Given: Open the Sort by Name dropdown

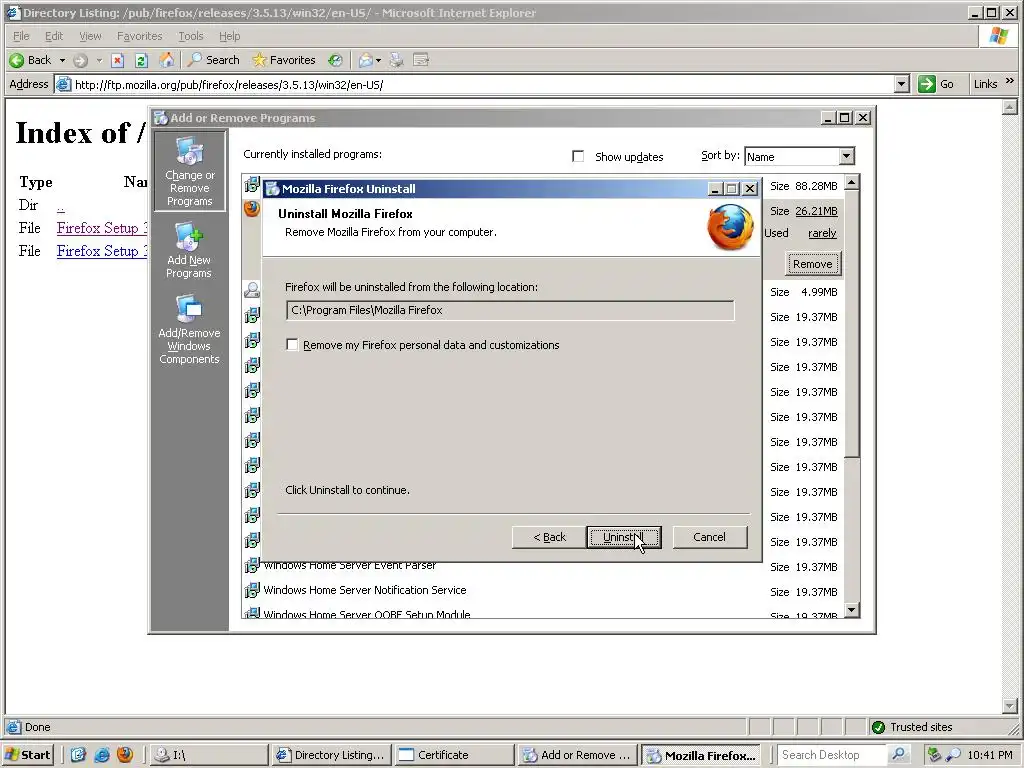Looking at the screenshot, I should tap(846, 156).
